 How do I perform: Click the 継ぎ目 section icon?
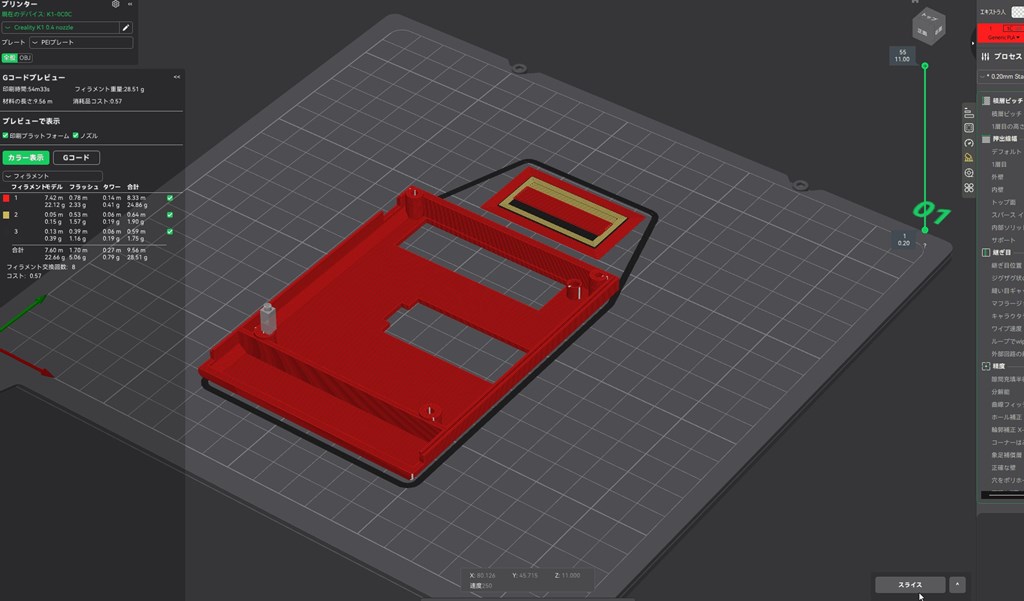pyautogui.click(x=986, y=252)
